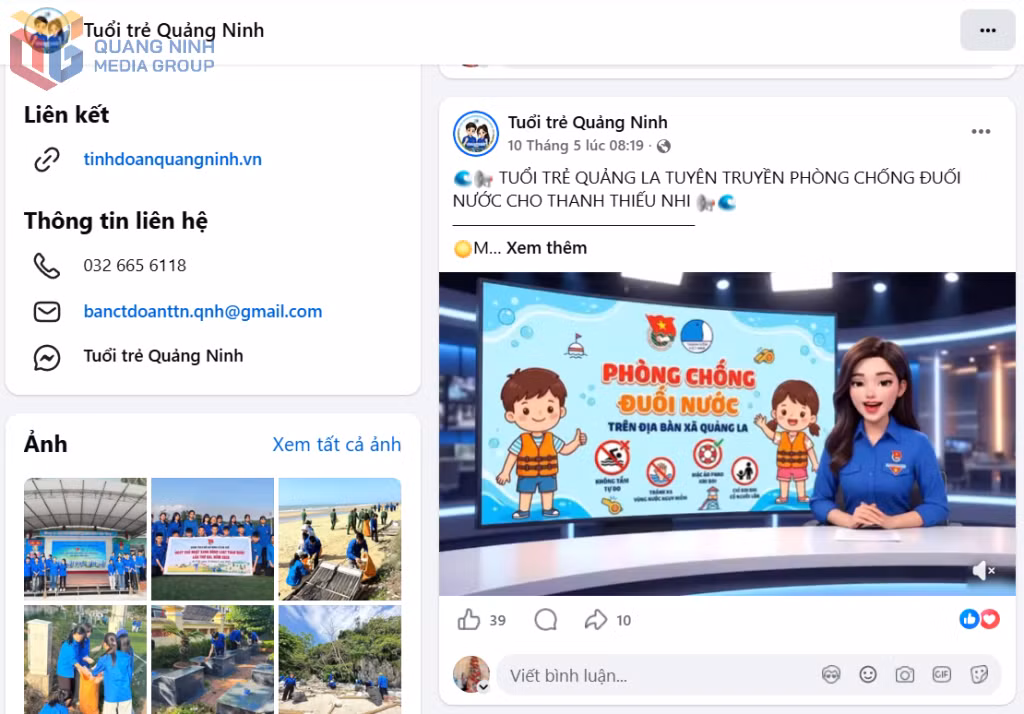Expand the post text with Xem thêm
1024x714 pixels.
point(547,248)
